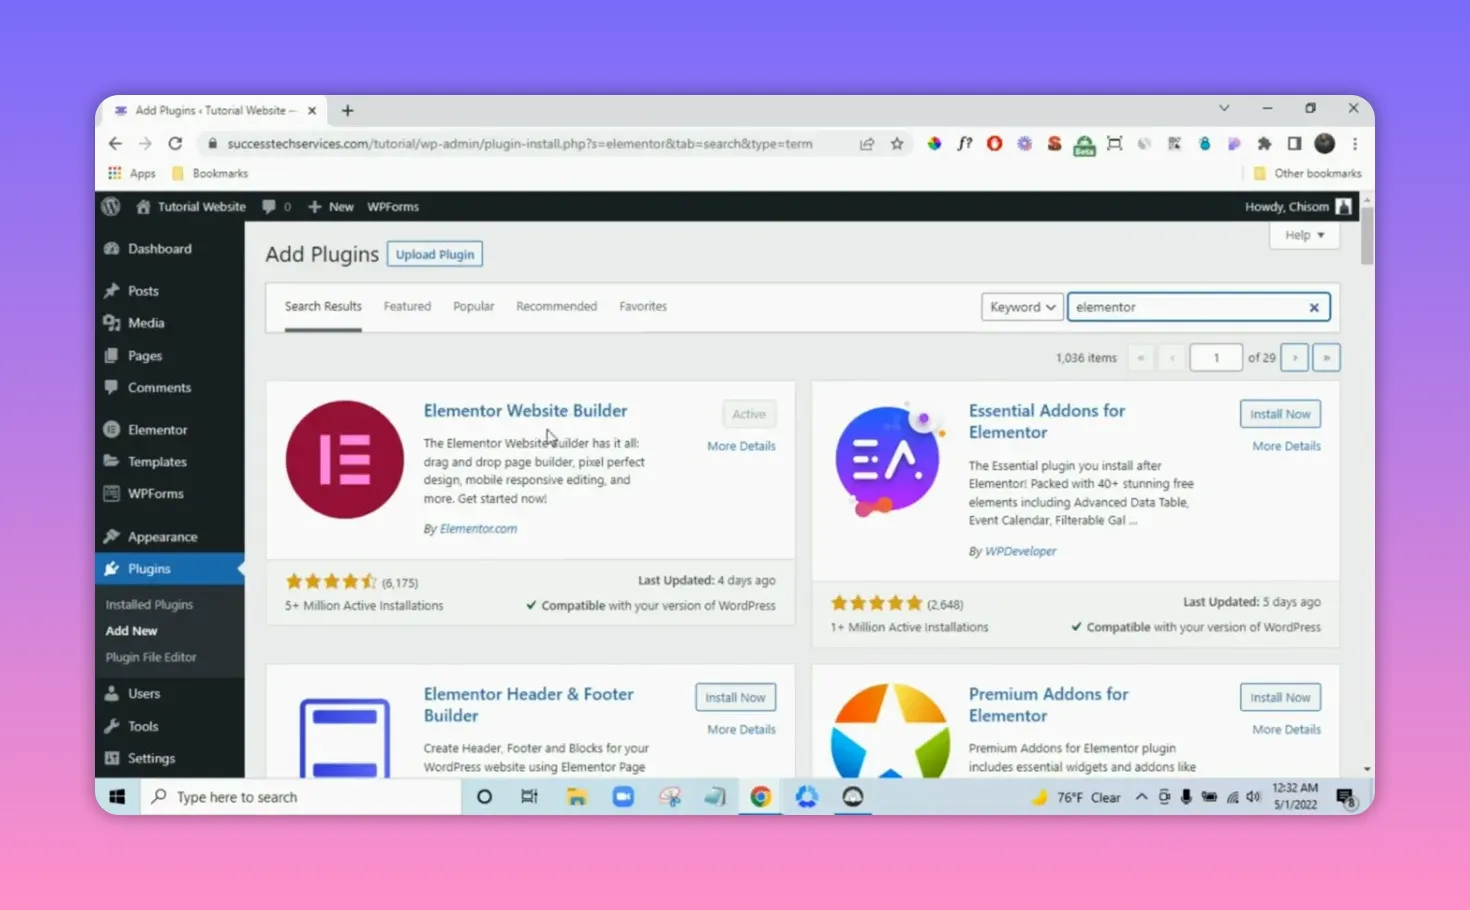1470x910 pixels.
Task: Expand the Help dropdown tab
Action: coord(1304,235)
